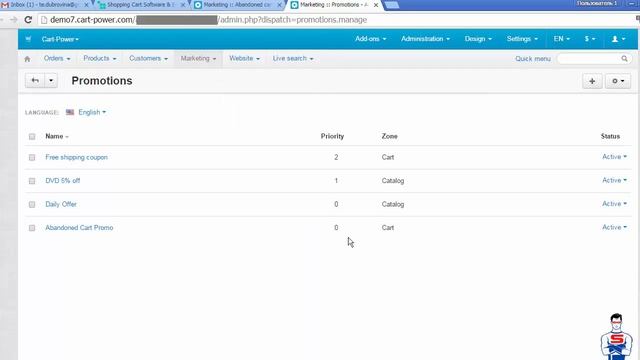Open the Customers menu

pyautogui.click(x=148, y=59)
